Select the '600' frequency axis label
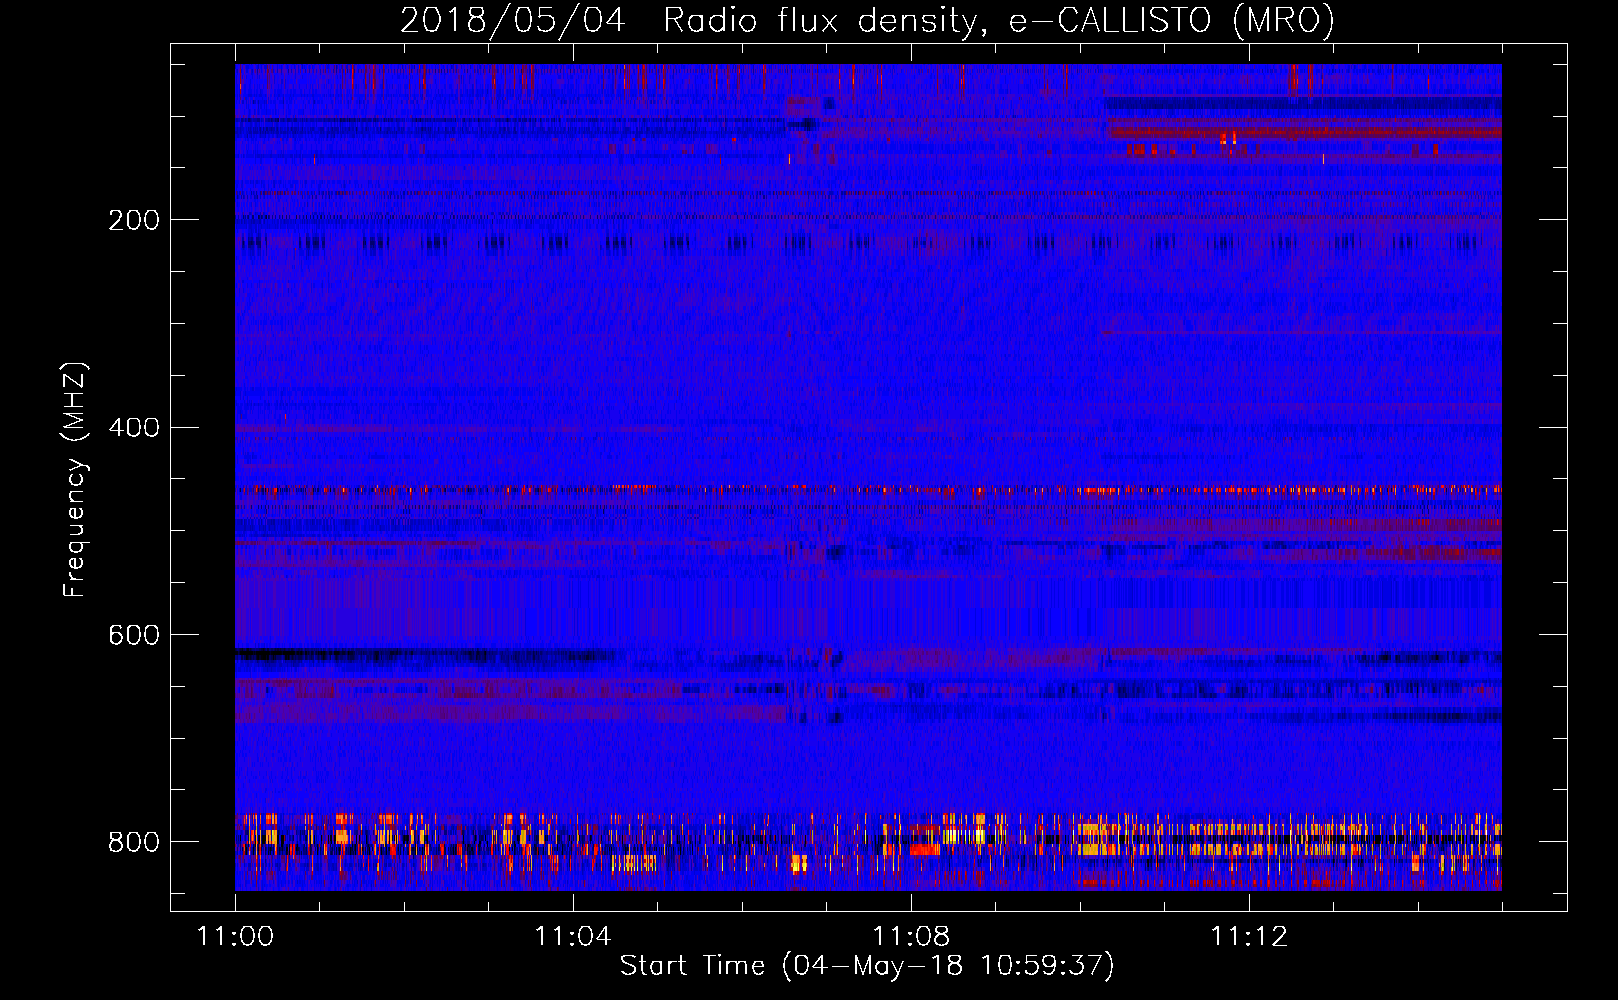This screenshot has height=1000, width=1618. tap(134, 636)
